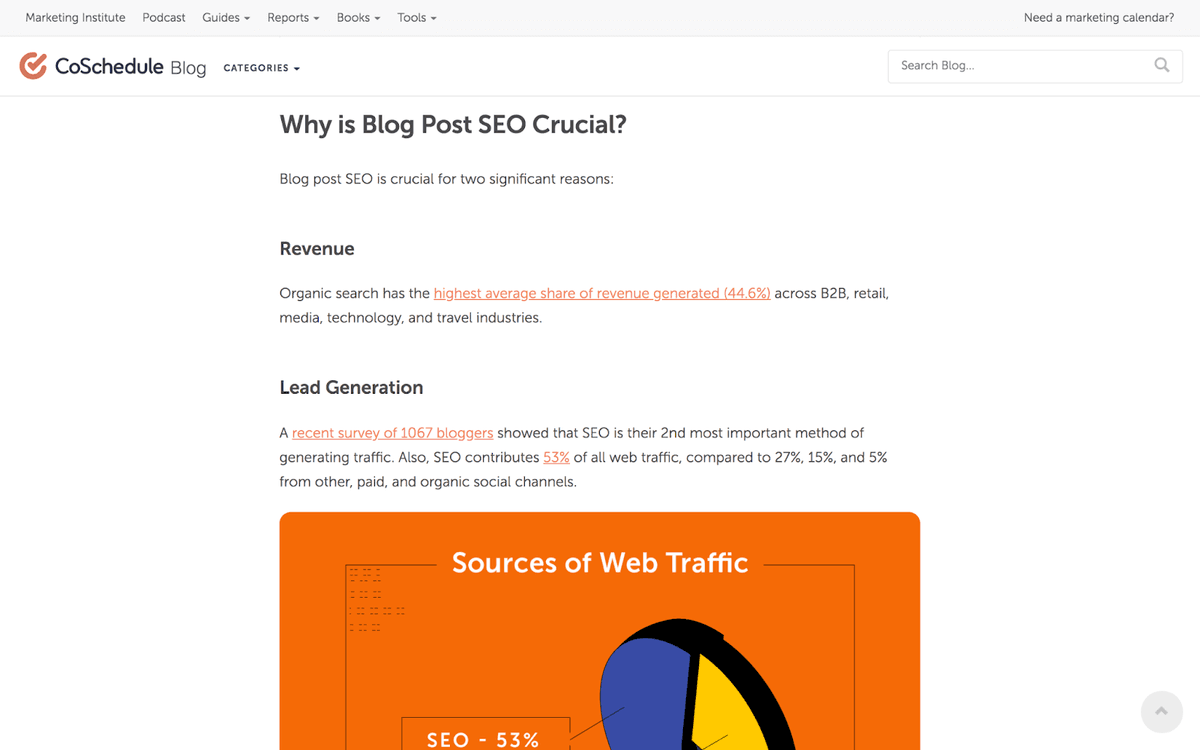Expand the Guides dropdown
The image size is (1200, 750).
click(x=225, y=17)
